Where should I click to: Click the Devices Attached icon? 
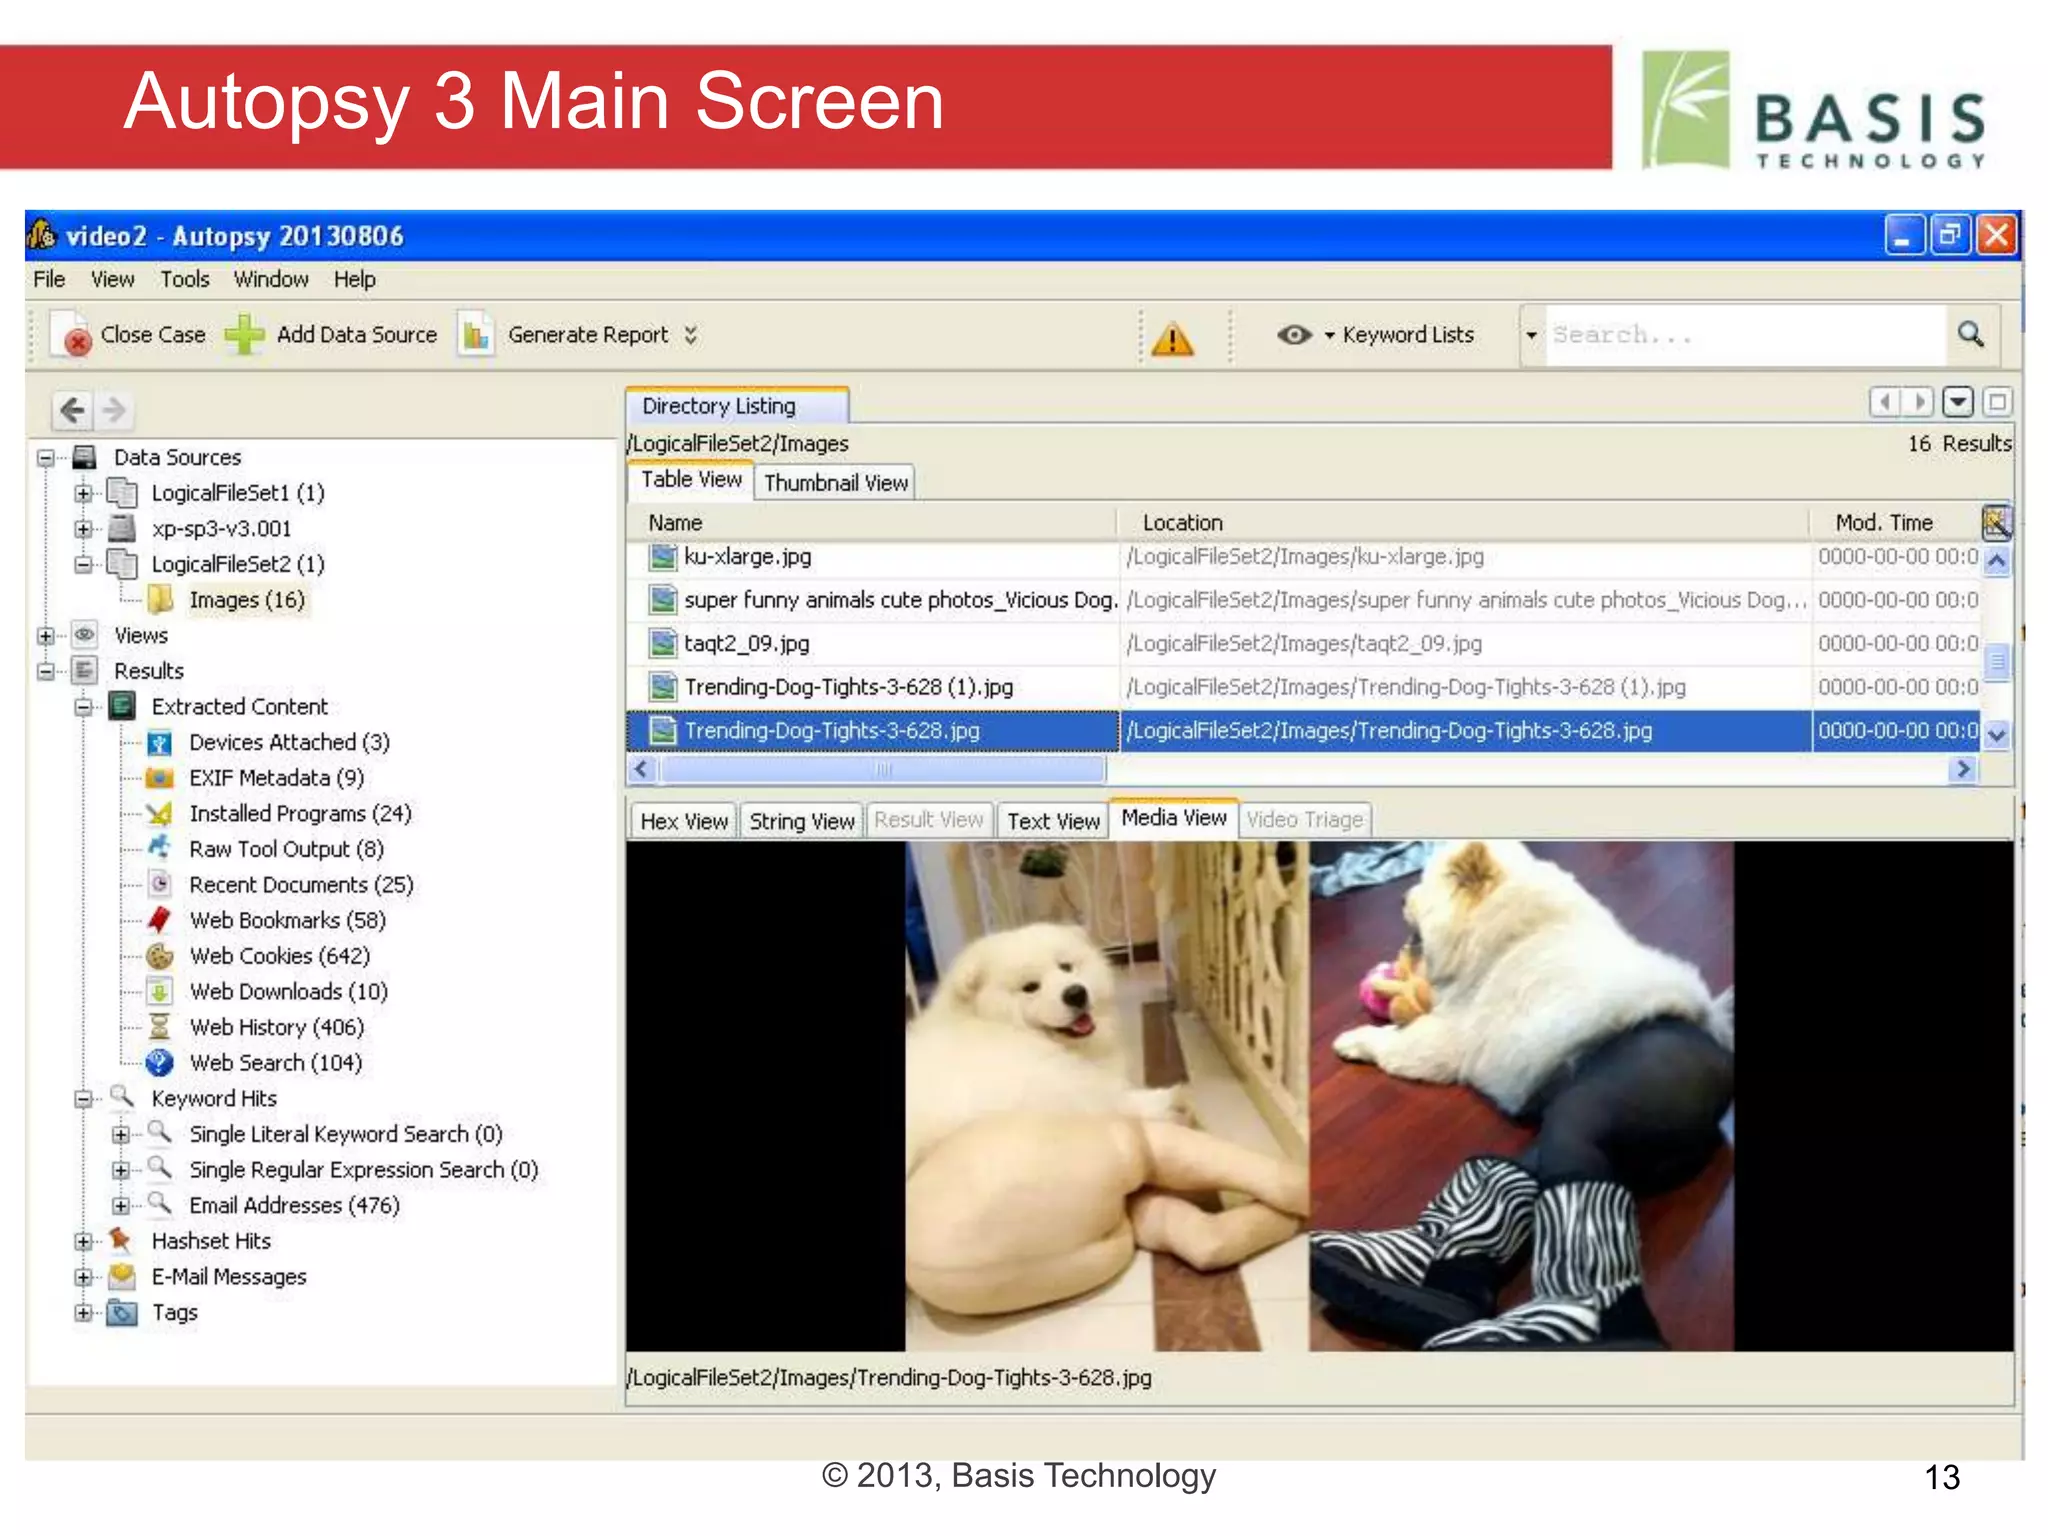pyautogui.click(x=160, y=743)
